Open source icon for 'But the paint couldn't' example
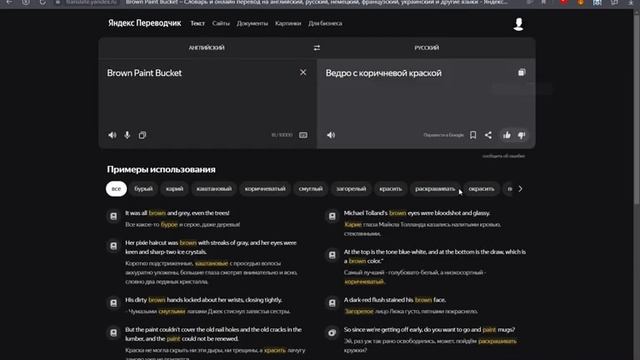The image size is (640, 360). (113, 333)
